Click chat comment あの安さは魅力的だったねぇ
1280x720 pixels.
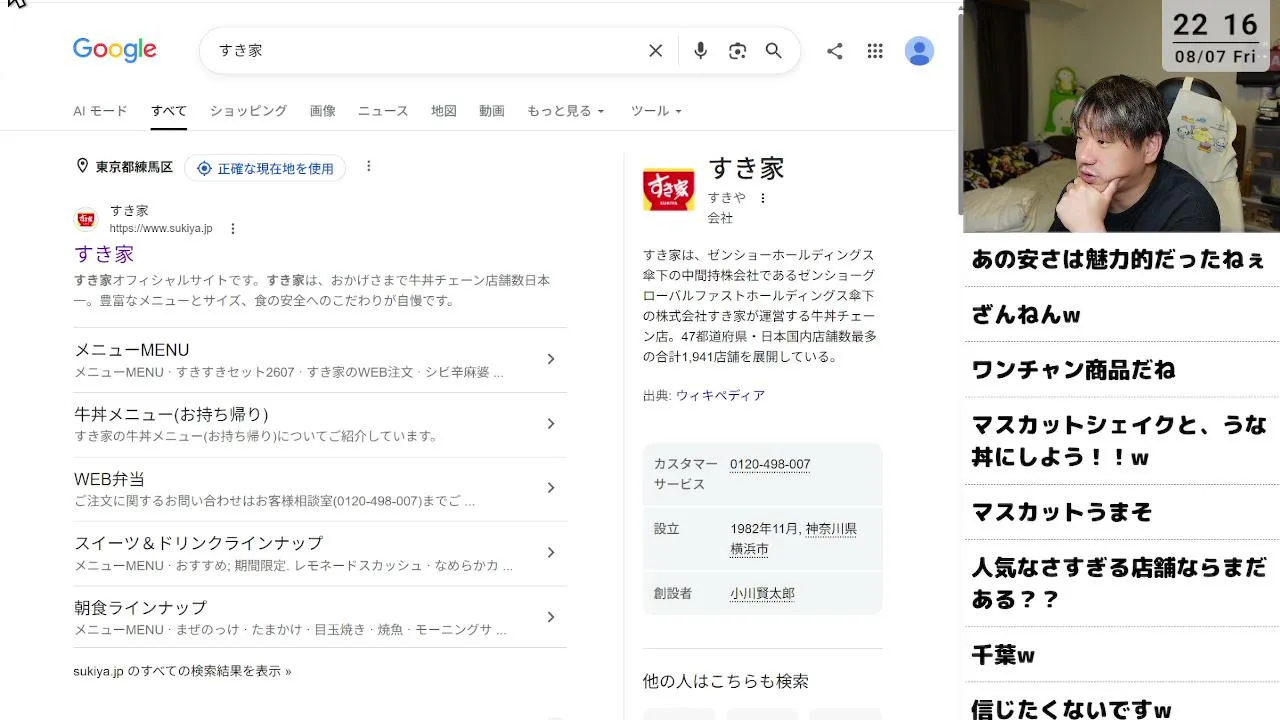pos(1118,260)
